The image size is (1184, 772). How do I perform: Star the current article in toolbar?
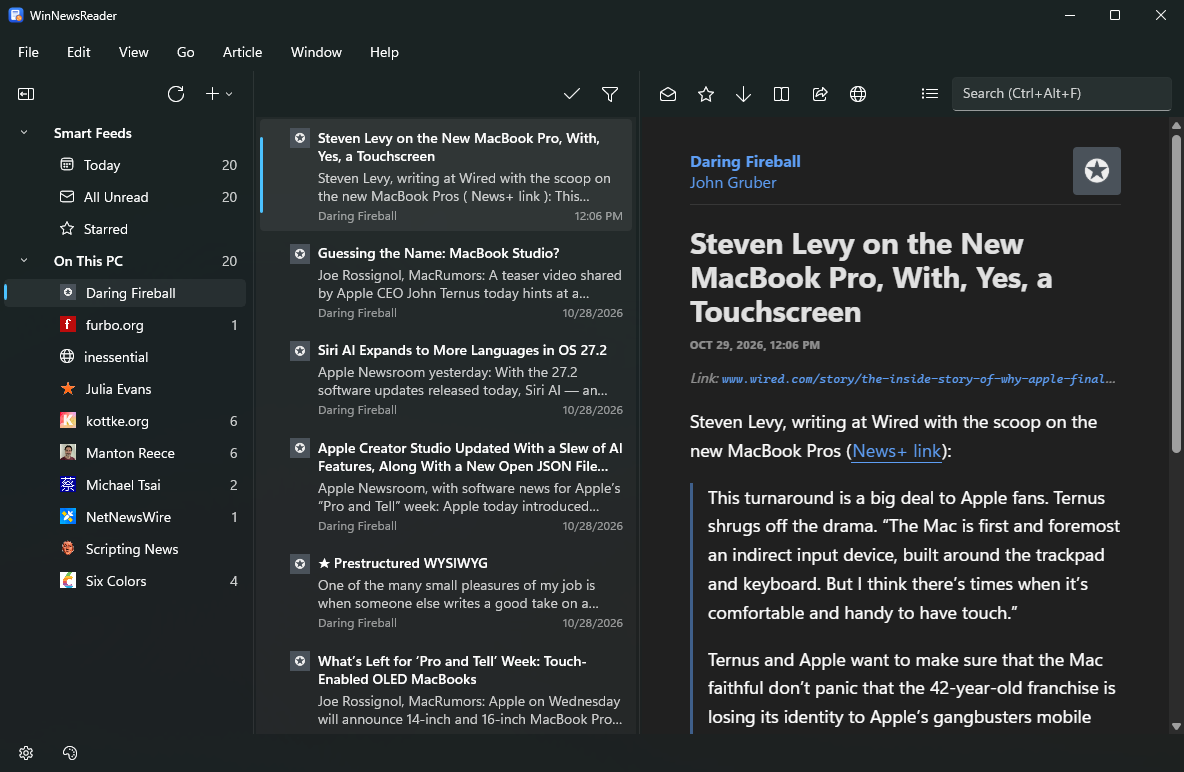coord(705,94)
